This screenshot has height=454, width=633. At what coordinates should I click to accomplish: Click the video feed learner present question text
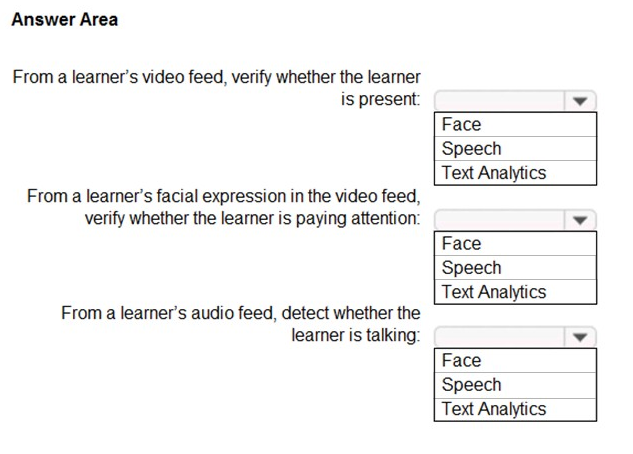point(217,88)
